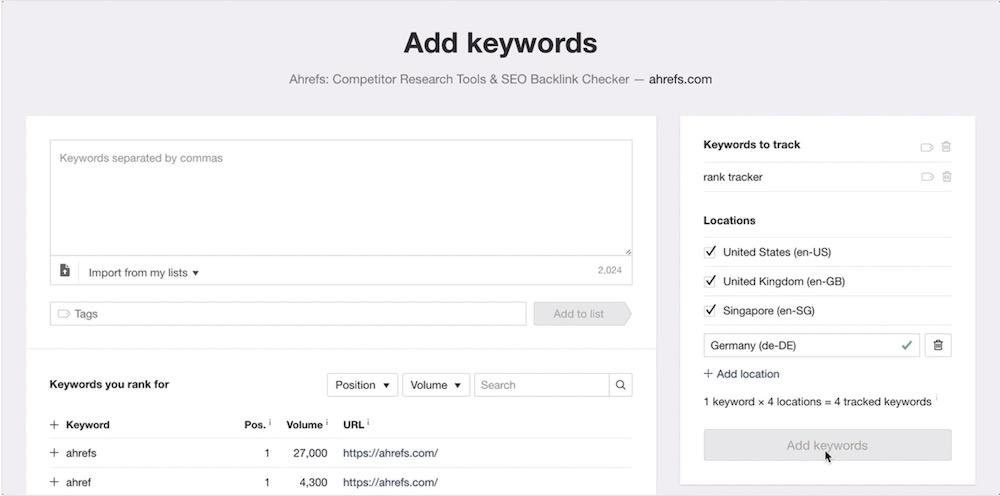Image resolution: width=1000 pixels, height=496 pixels.
Task: Click the plus icon beside Keyword header
Action: pyautogui.click(x=54, y=425)
